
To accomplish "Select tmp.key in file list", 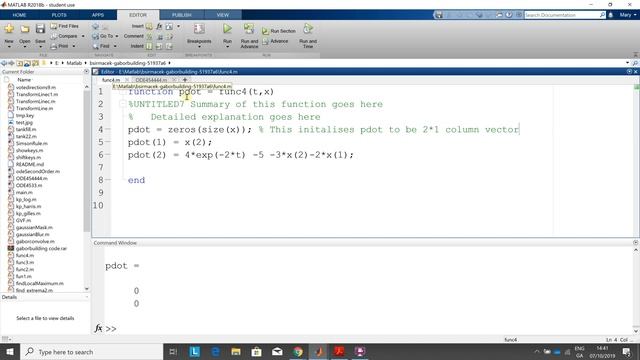I will [24, 116].
